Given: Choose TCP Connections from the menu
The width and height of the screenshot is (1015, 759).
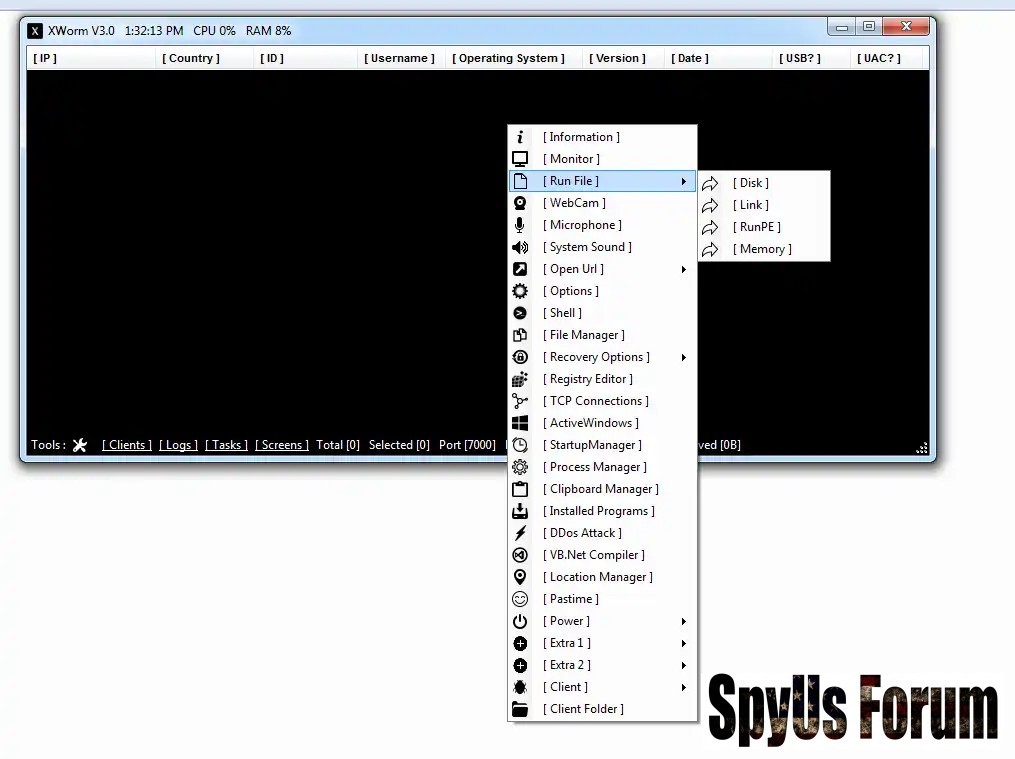Looking at the screenshot, I should [598, 401].
